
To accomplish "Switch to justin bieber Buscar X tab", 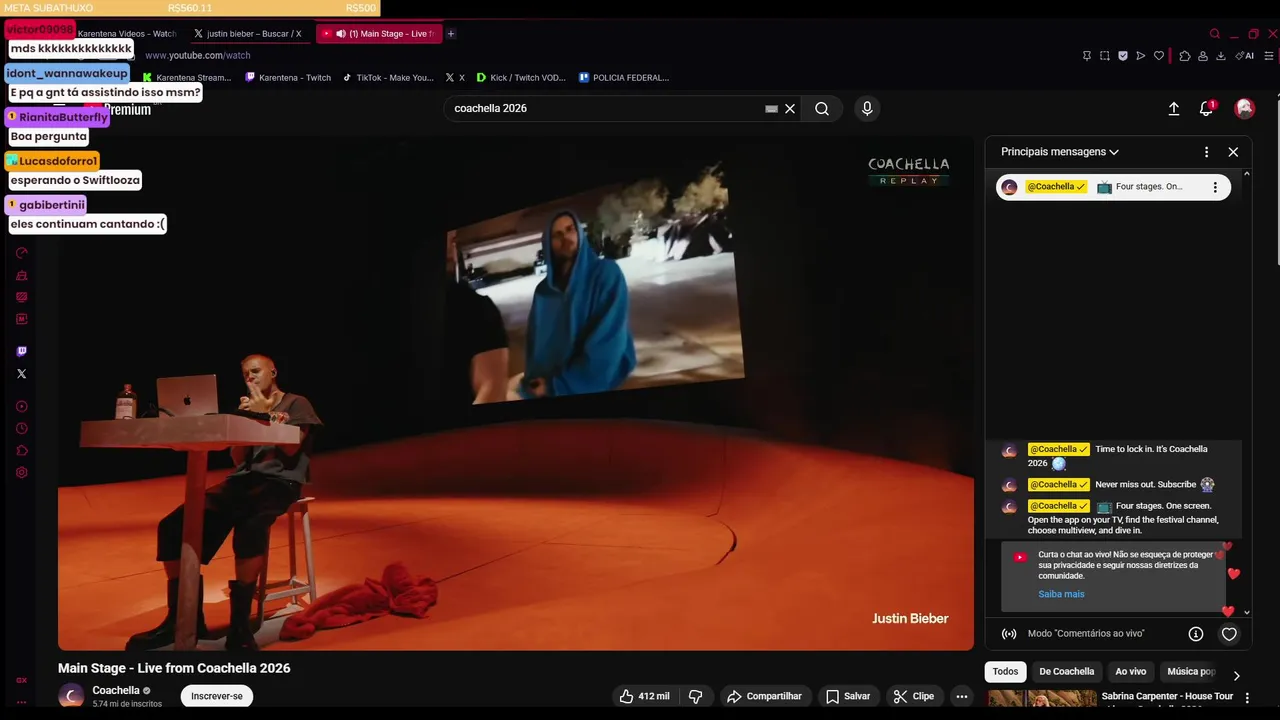I will (249, 34).
